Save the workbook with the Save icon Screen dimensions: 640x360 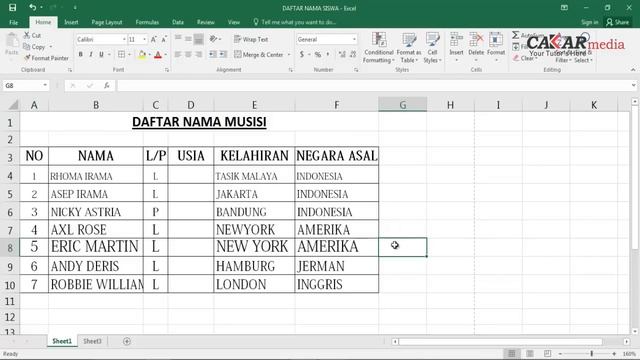tap(12, 7)
